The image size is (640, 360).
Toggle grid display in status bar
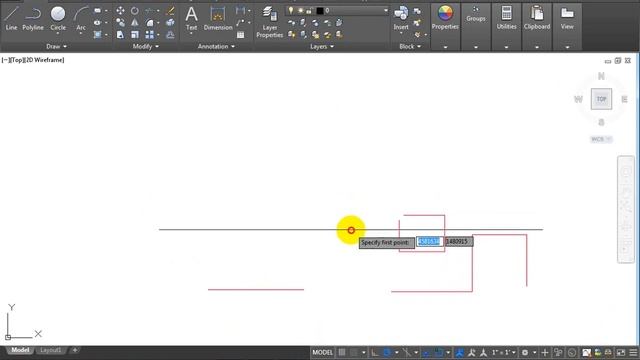coord(342,352)
